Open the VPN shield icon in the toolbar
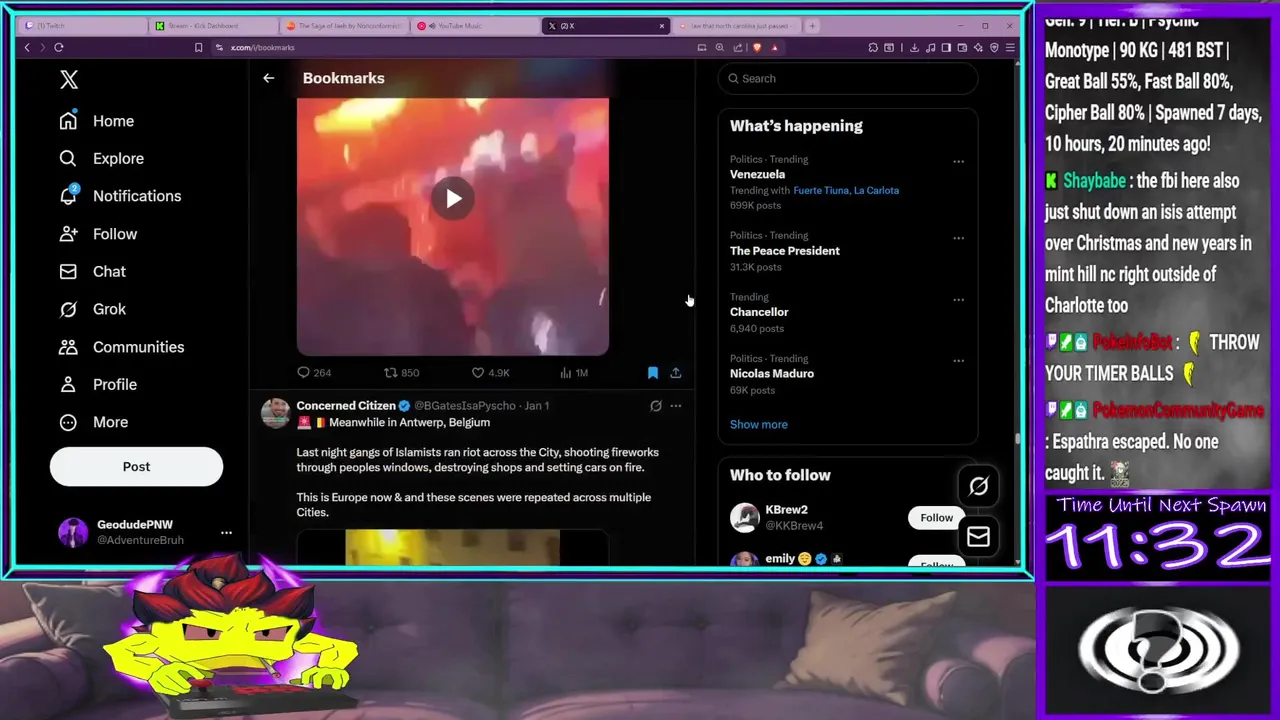Image resolution: width=1280 pixels, height=720 pixels. [994, 47]
